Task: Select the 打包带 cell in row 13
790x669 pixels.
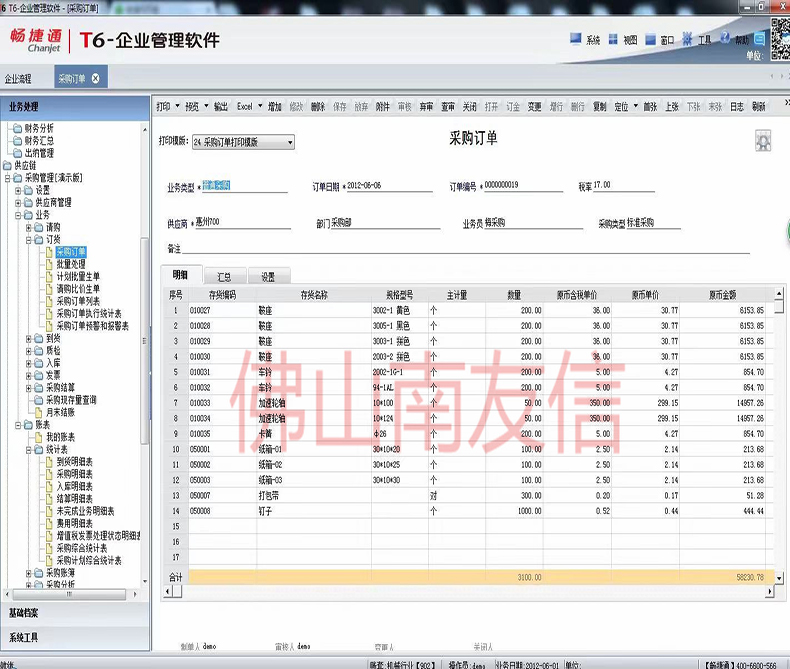Action: (314, 496)
